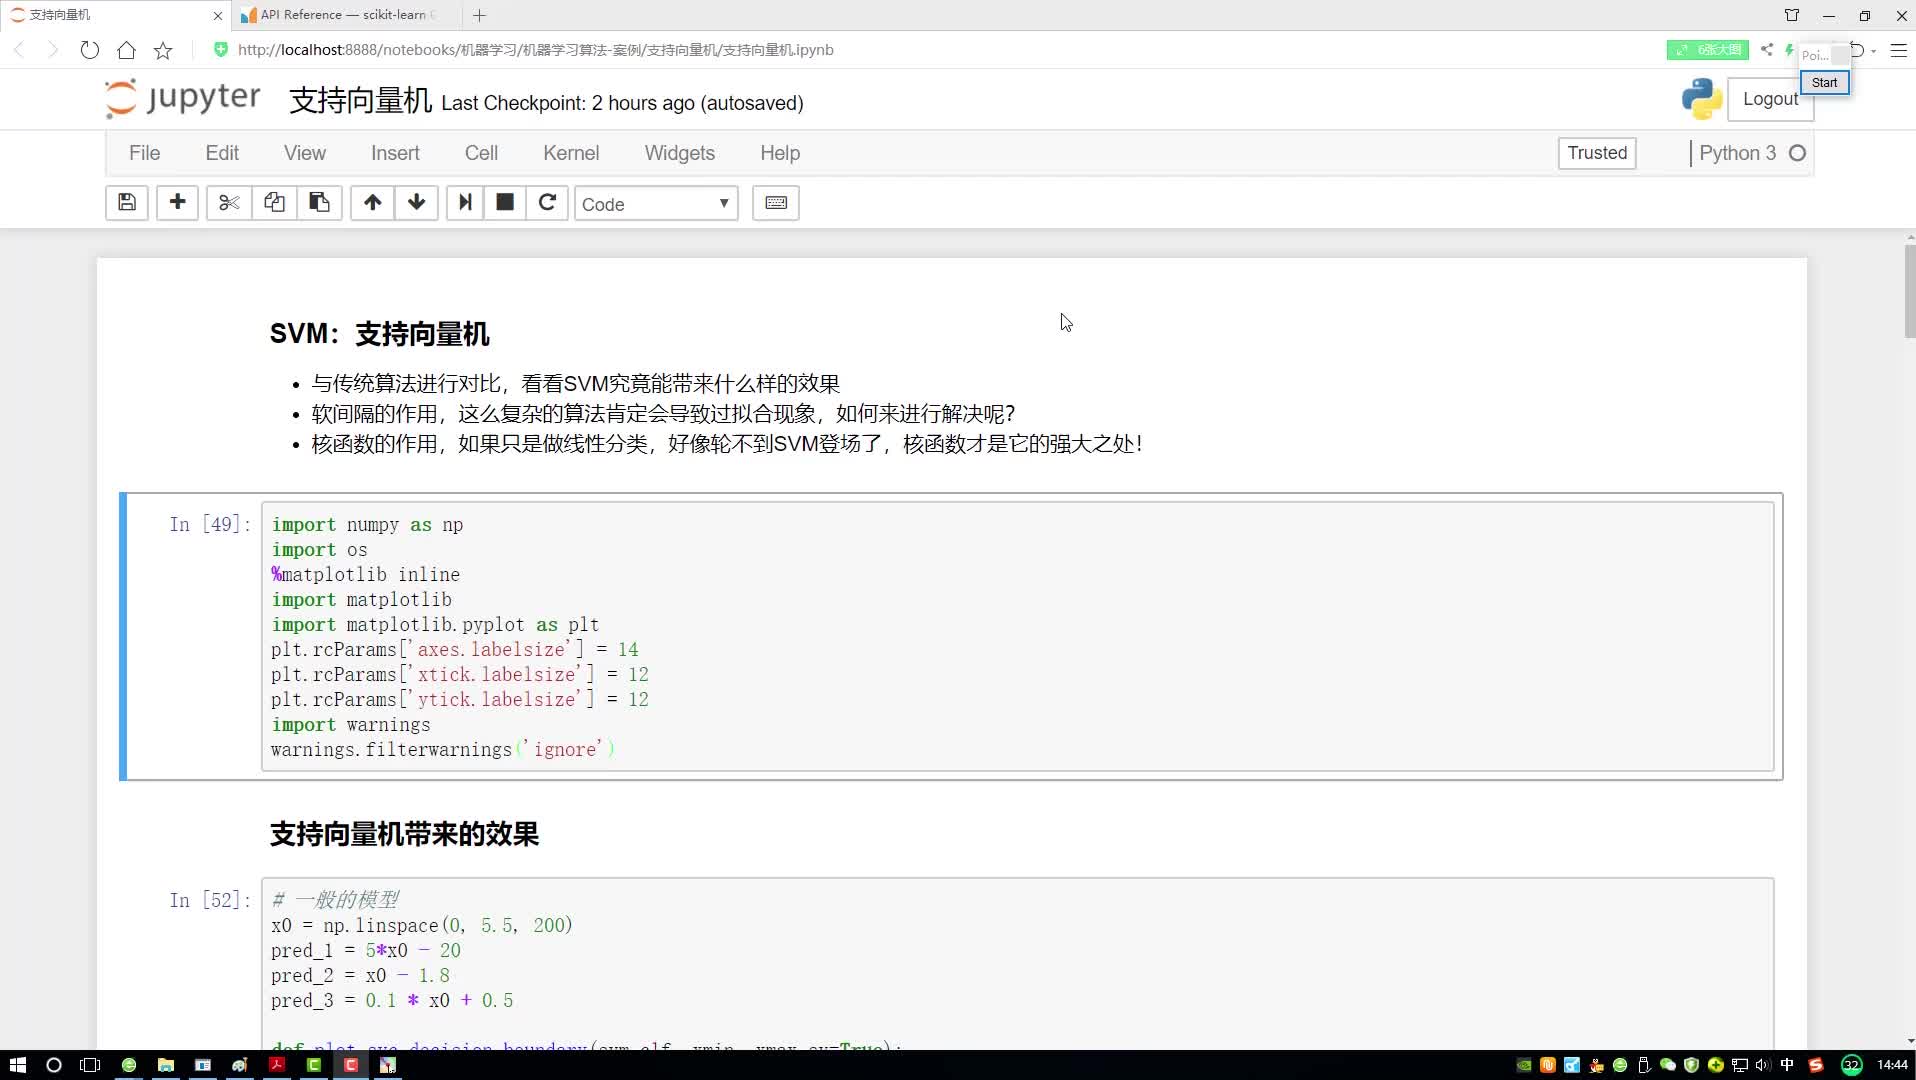Image resolution: width=1916 pixels, height=1080 pixels.
Task: Open the Edit menu
Action: click(222, 153)
